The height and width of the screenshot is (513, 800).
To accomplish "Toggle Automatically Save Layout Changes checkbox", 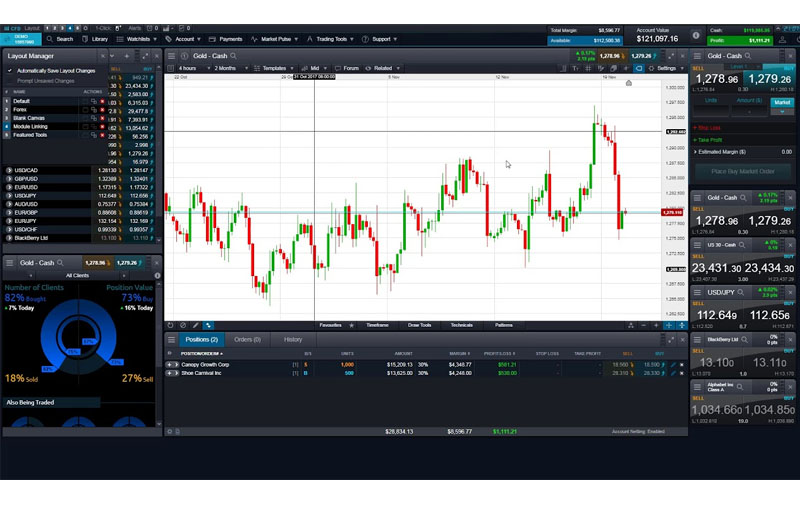I will click(10, 71).
